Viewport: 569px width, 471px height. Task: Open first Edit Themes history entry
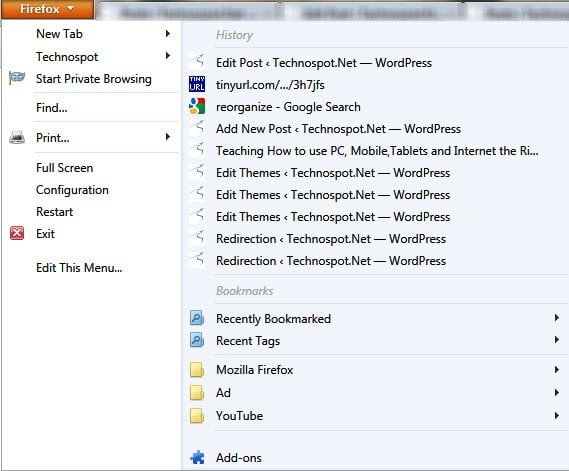click(333, 173)
